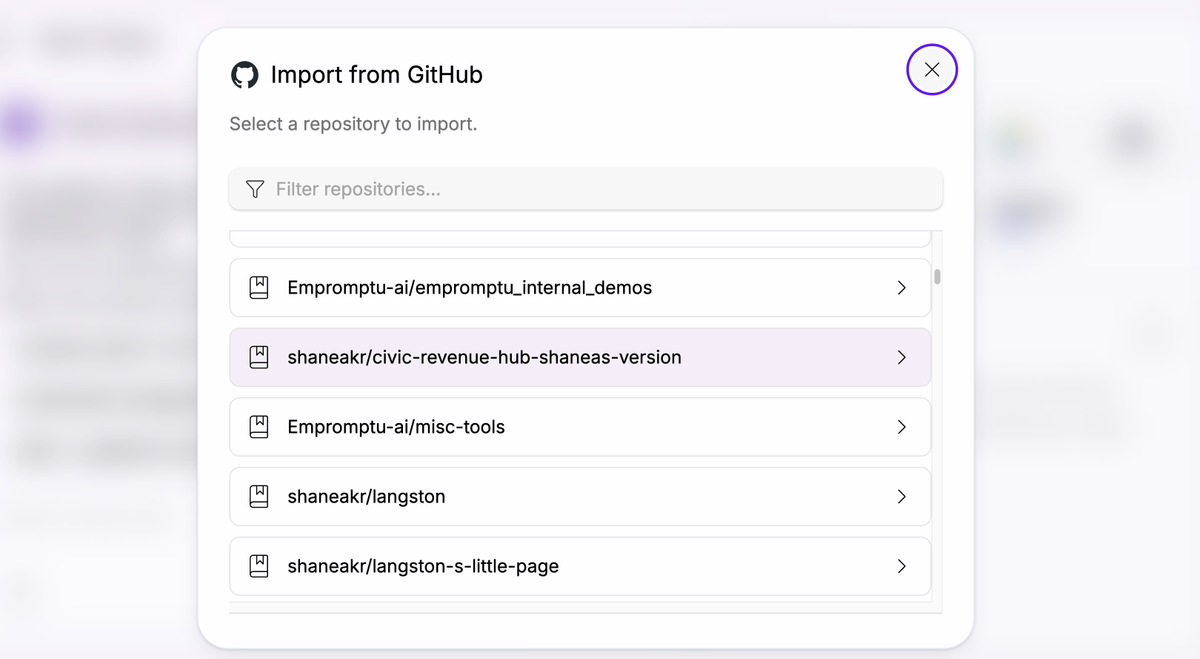Click the repo icon beside langston-s-little-page

coord(259,566)
